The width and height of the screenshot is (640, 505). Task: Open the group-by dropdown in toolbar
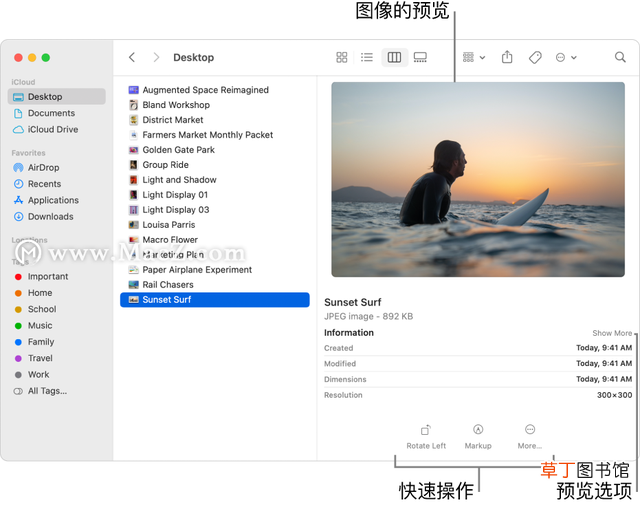pyautogui.click(x=474, y=57)
